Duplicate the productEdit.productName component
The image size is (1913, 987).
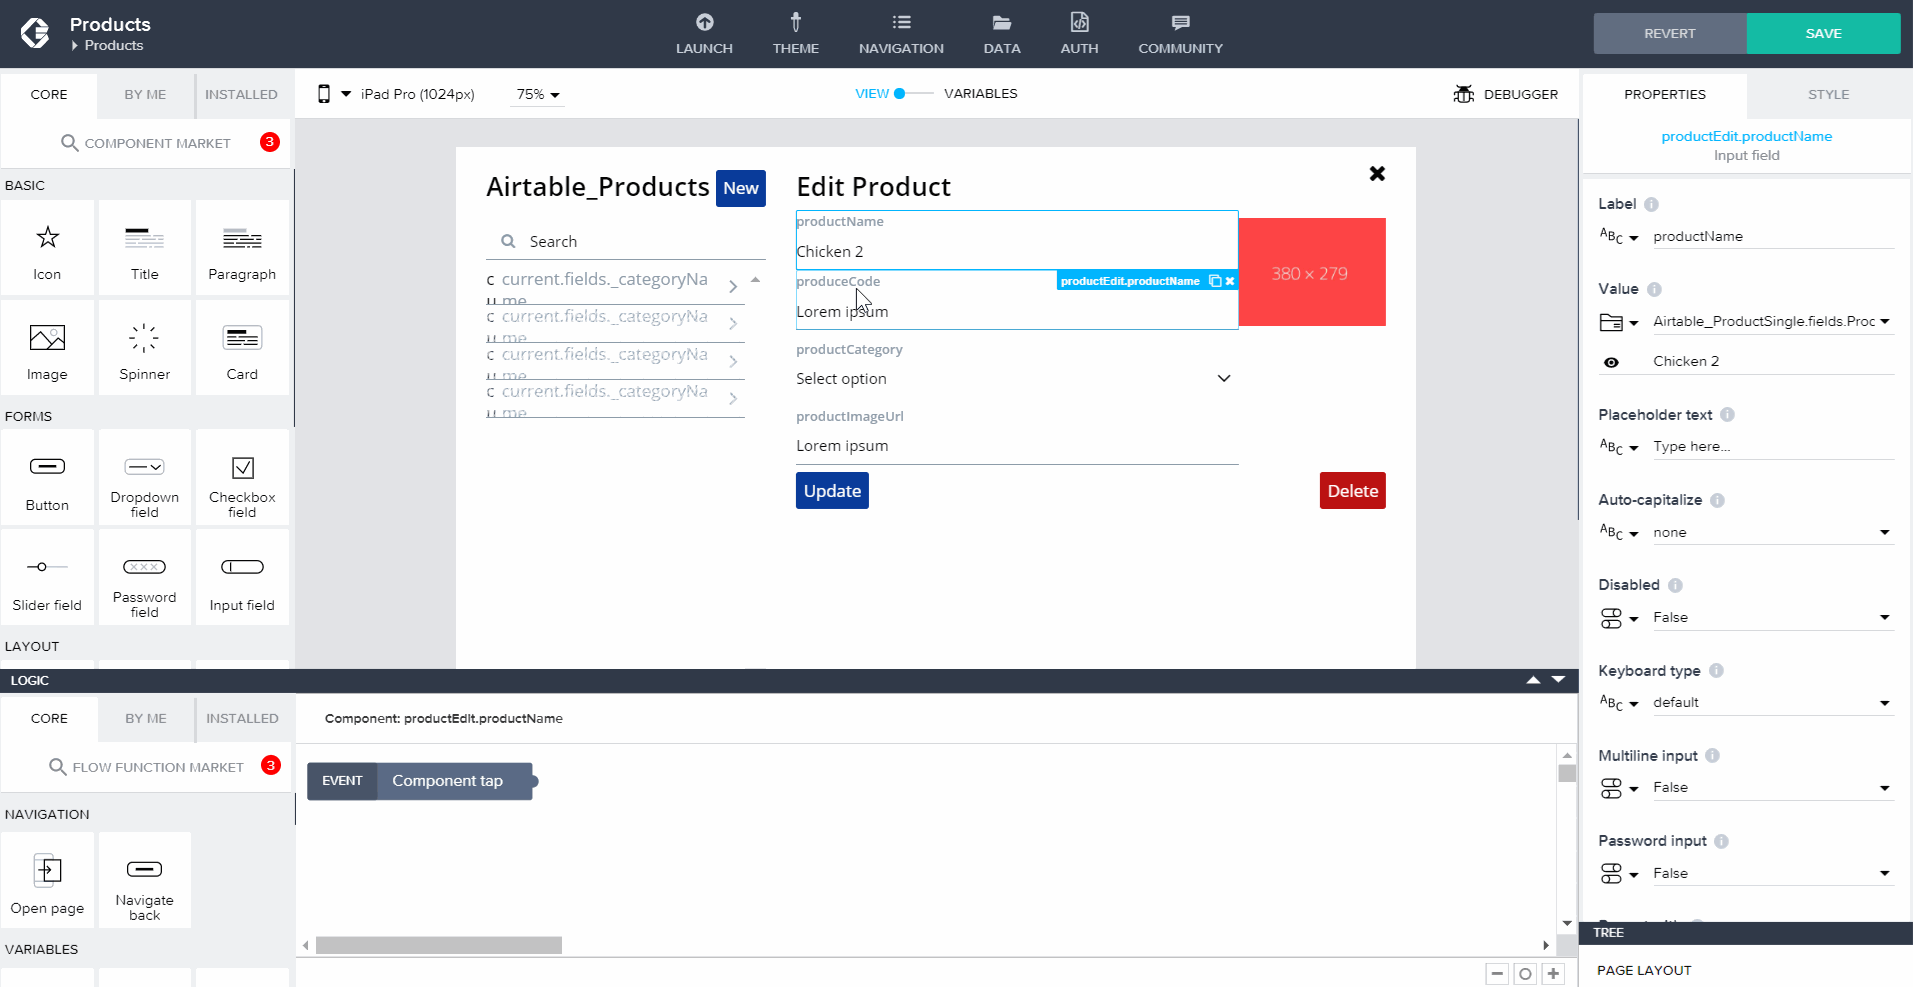[x=1215, y=281]
